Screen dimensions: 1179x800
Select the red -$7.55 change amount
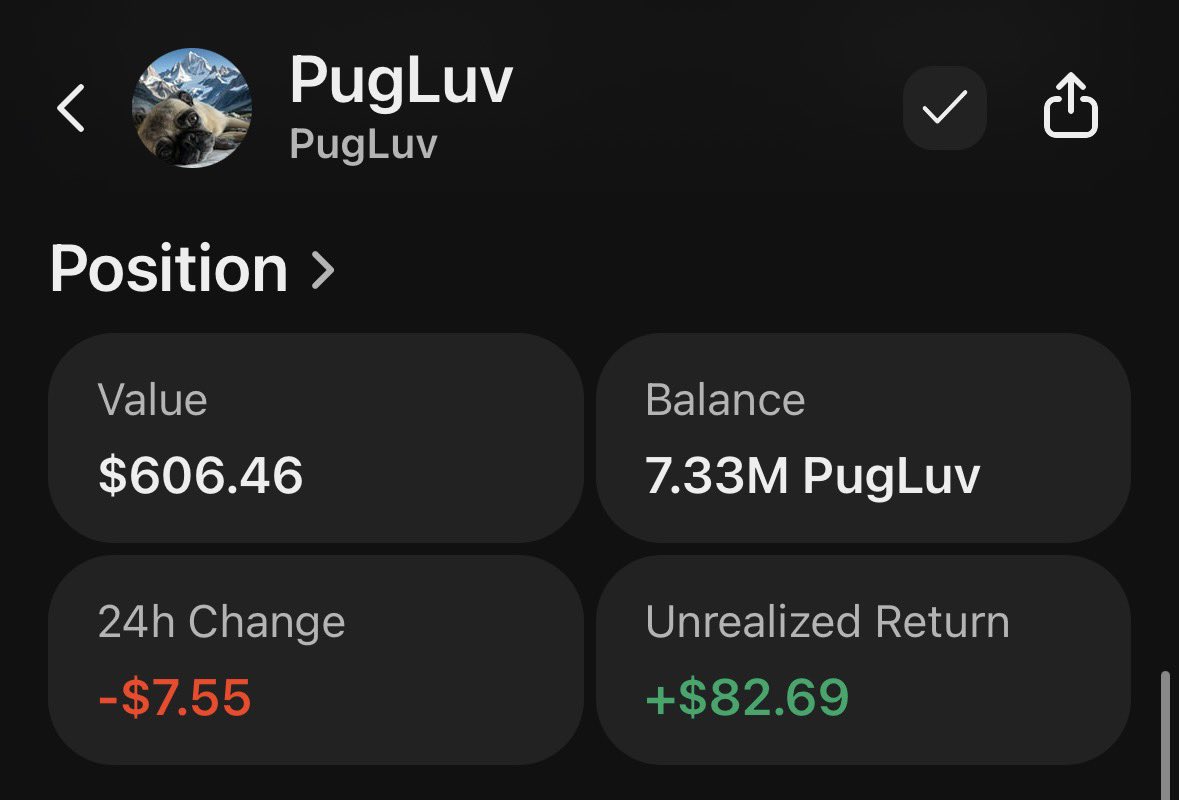(174, 697)
